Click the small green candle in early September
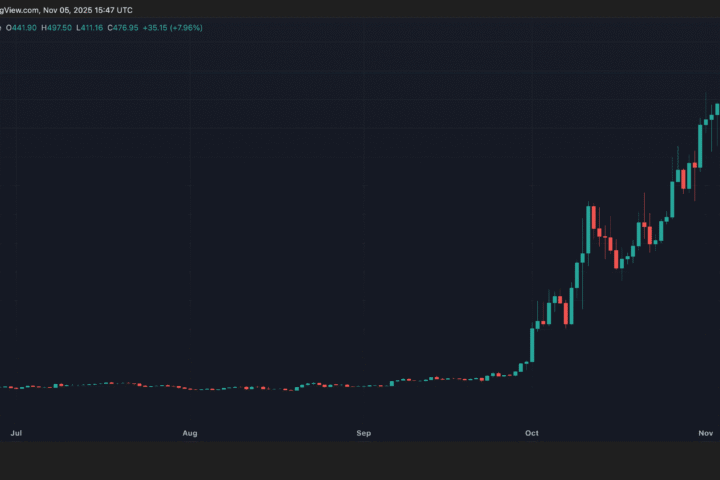 coord(392,382)
